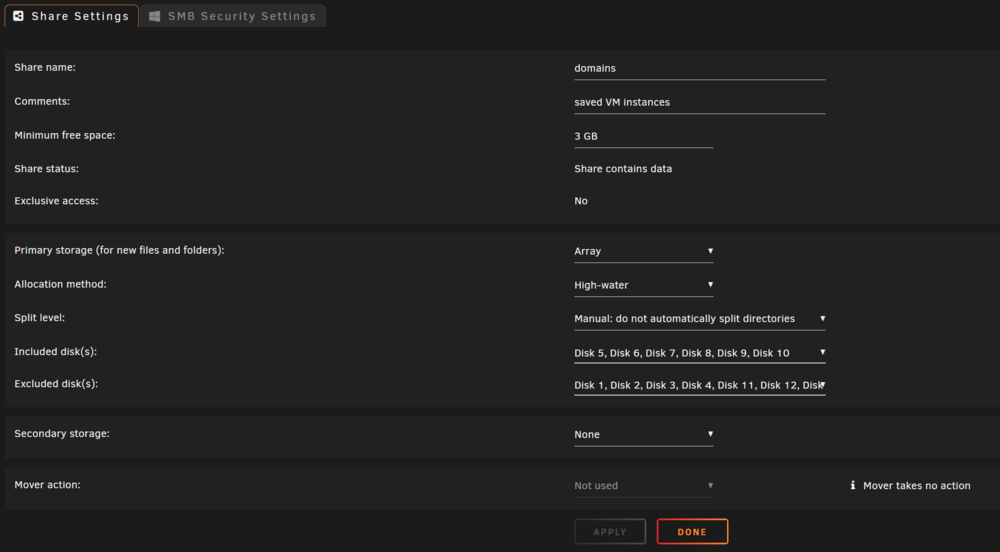The height and width of the screenshot is (552, 1000).
Task: Click the 'Split level:' label
Action: click(x=40, y=317)
